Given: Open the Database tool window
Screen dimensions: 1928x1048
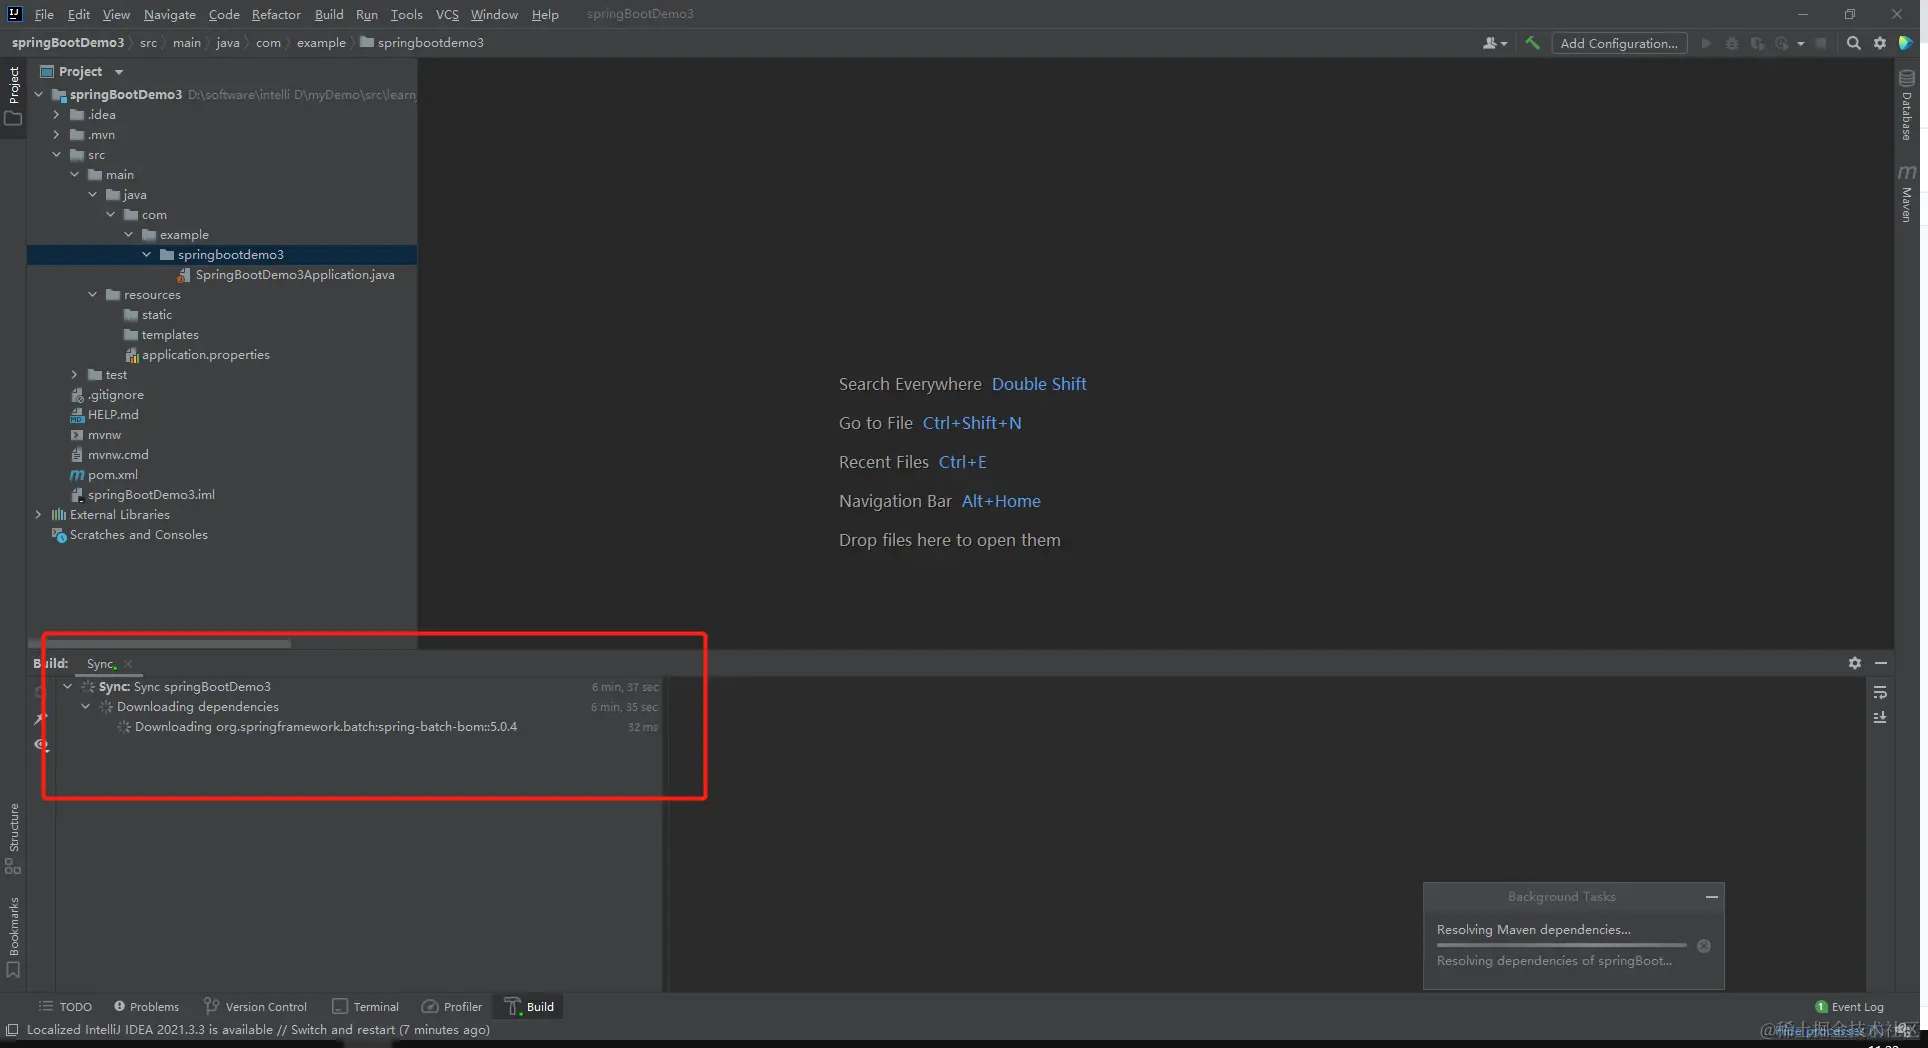Looking at the screenshot, I should pyautogui.click(x=1907, y=105).
